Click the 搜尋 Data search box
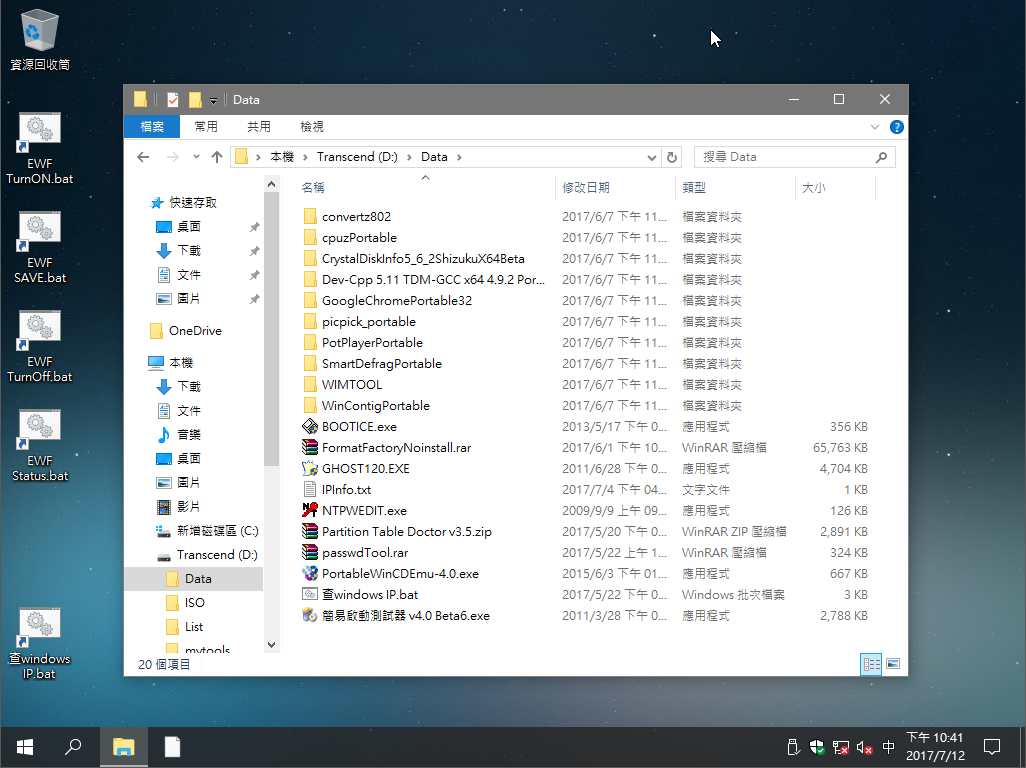The width and height of the screenshot is (1026, 768). pyautogui.click(x=785, y=157)
